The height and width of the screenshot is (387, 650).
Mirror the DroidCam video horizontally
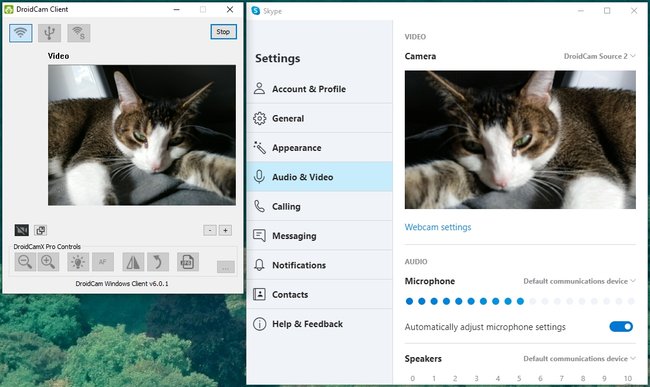(x=133, y=262)
